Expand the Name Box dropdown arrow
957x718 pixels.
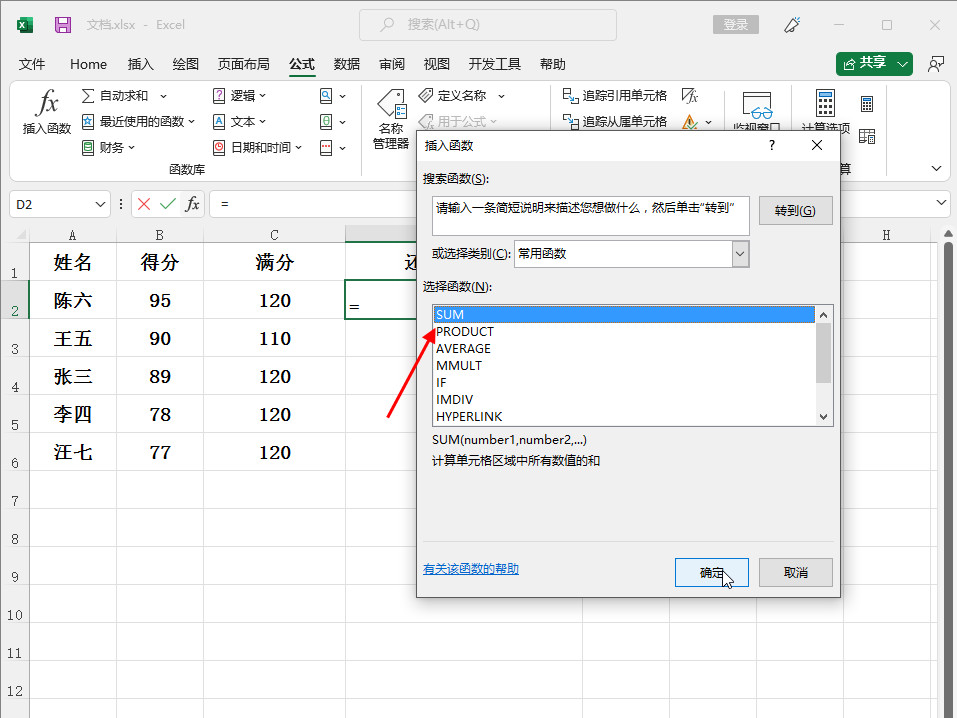100,204
